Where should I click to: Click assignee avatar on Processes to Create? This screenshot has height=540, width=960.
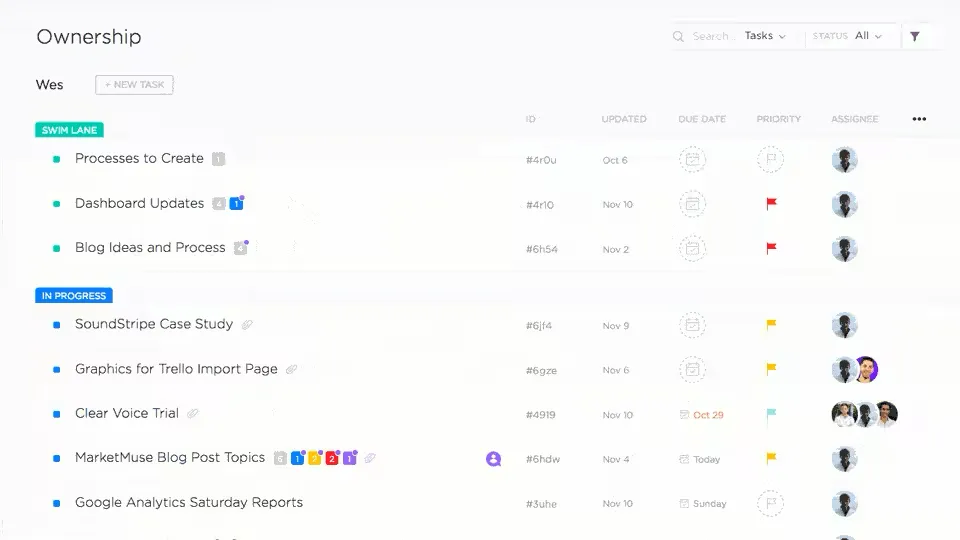click(844, 160)
